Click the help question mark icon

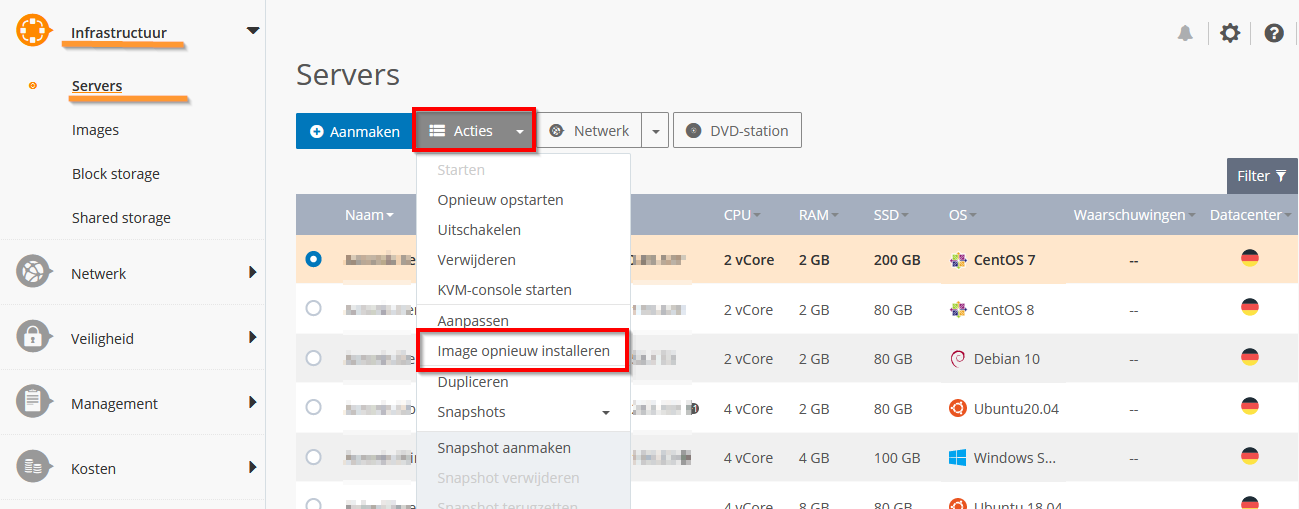[1274, 33]
